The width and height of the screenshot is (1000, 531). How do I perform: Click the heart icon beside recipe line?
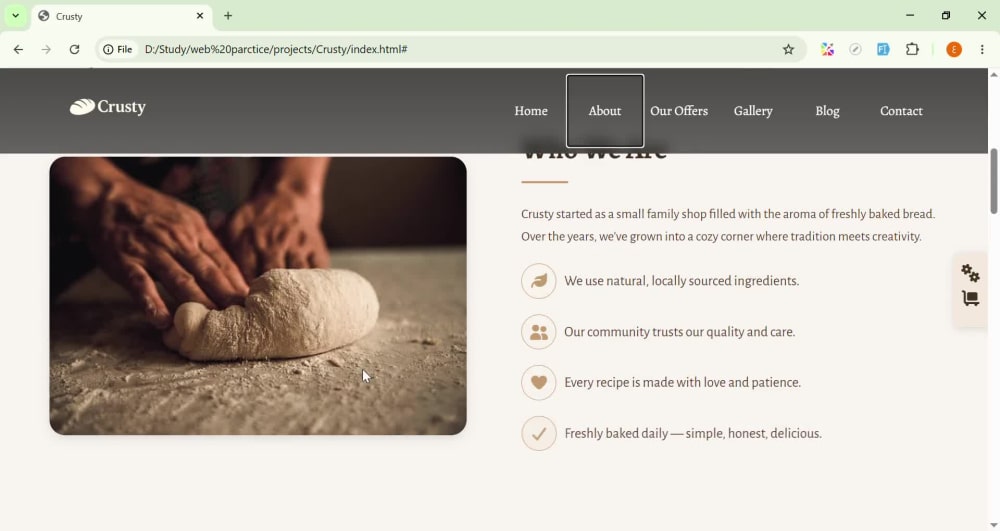(539, 382)
